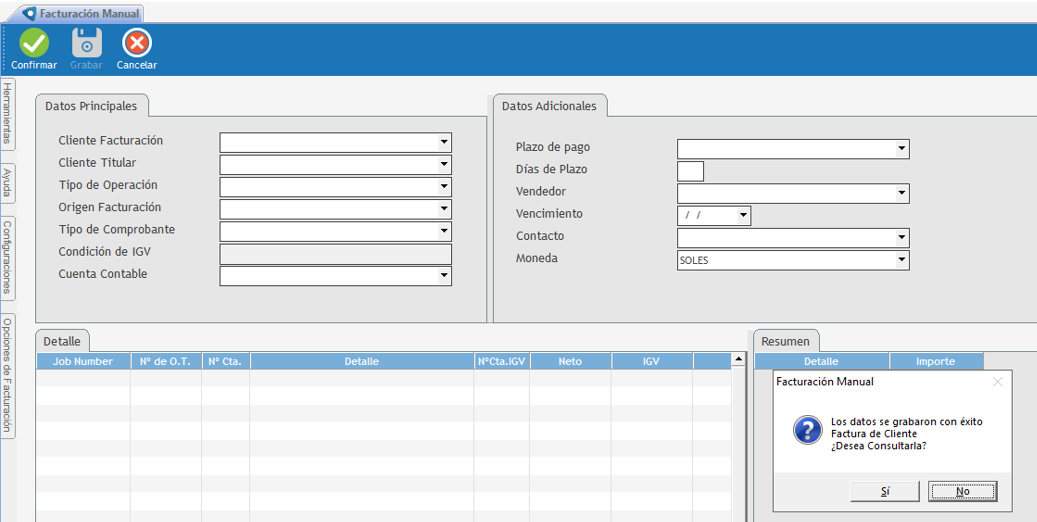Open the Moneda dropdown showing SOLES
1037x522 pixels.
[902, 260]
